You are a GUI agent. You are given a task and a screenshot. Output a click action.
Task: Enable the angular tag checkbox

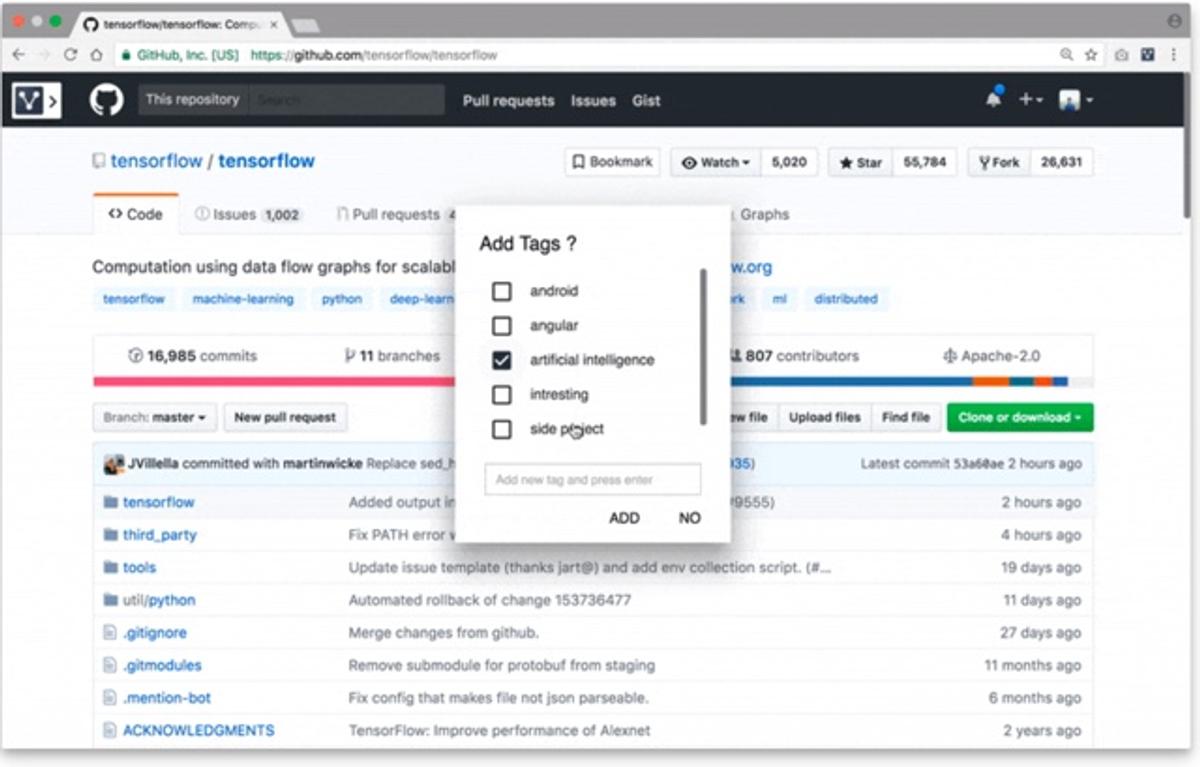pyautogui.click(x=502, y=326)
